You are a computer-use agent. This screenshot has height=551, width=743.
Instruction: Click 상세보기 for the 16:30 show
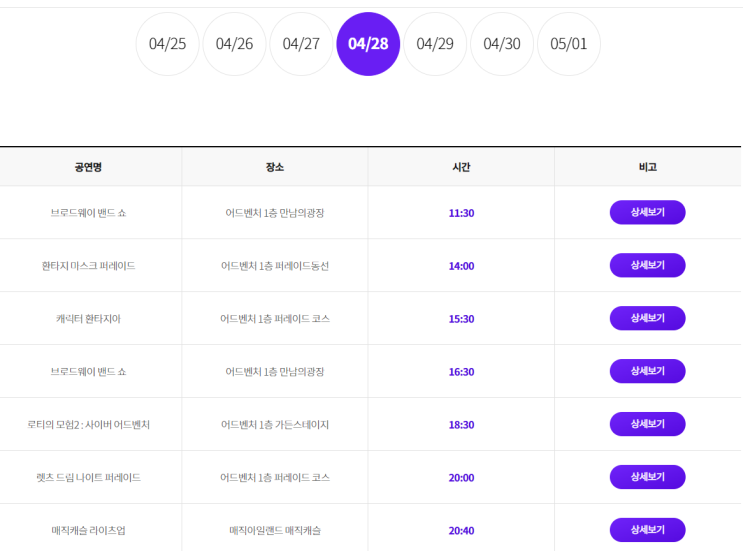click(x=647, y=371)
